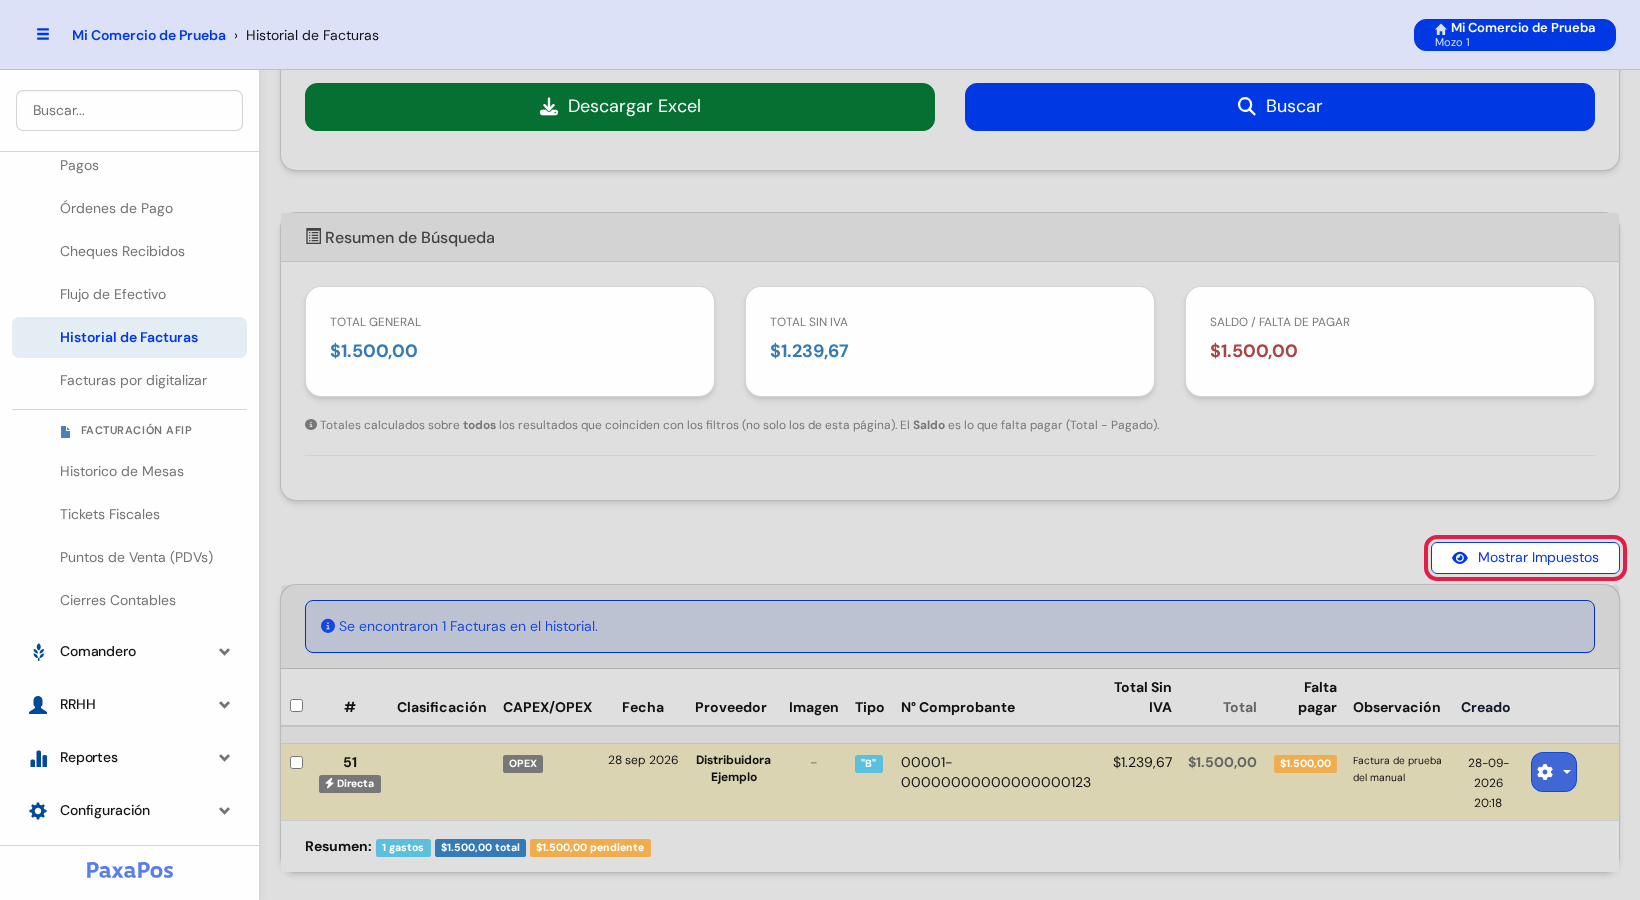Click the Comandero icon in sidebar
Viewport: 1640px width, 900px height.
38,652
